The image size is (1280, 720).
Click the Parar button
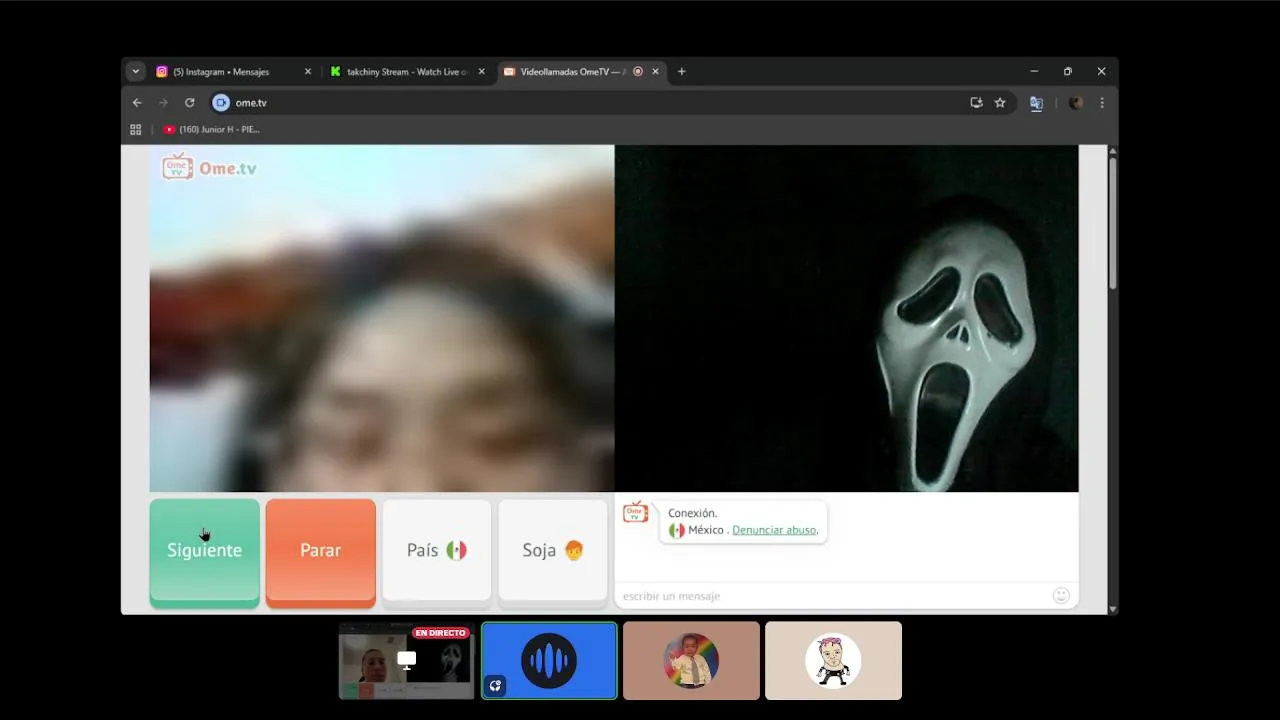pyautogui.click(x=321, y=552)
